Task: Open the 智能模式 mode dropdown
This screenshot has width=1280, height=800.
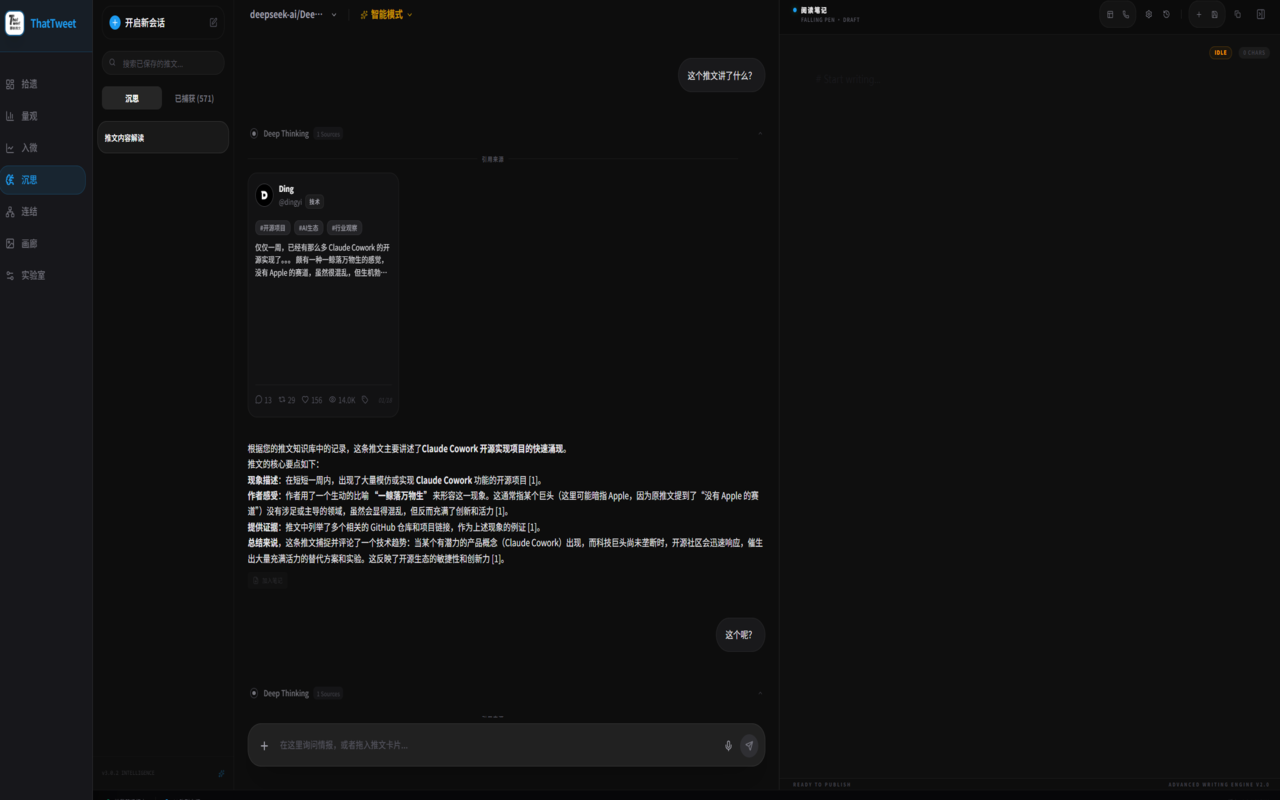Action: [386, 15]
